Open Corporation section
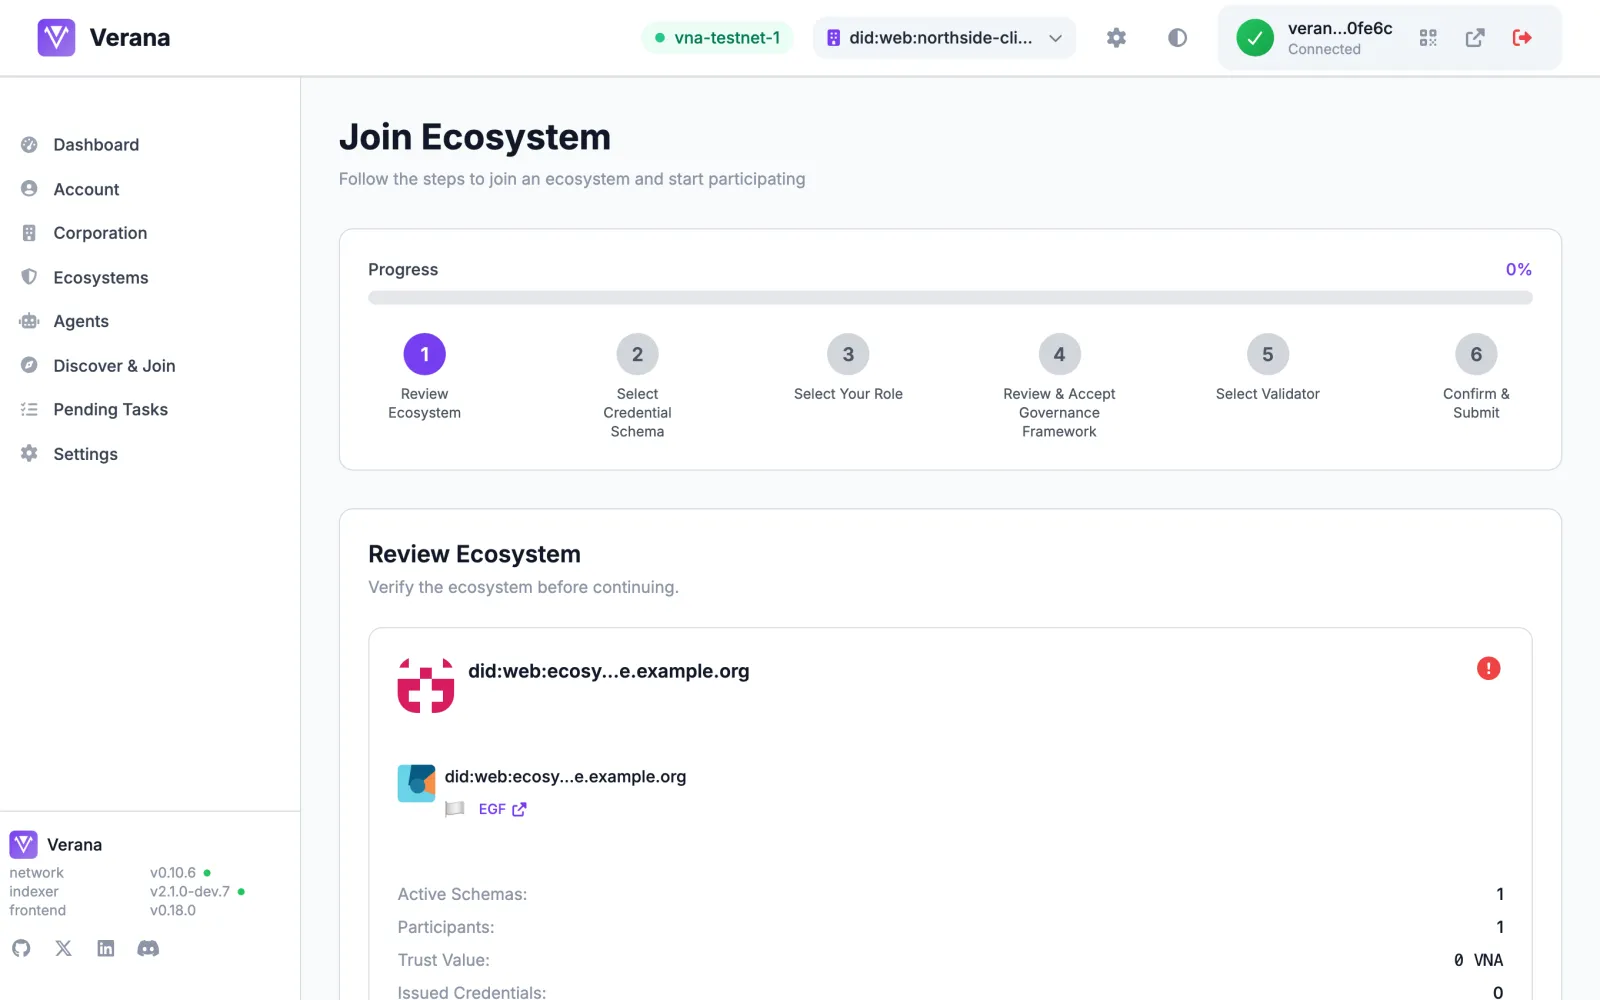This screenshot has height=1000, width=1600. (x=100, y=233)
